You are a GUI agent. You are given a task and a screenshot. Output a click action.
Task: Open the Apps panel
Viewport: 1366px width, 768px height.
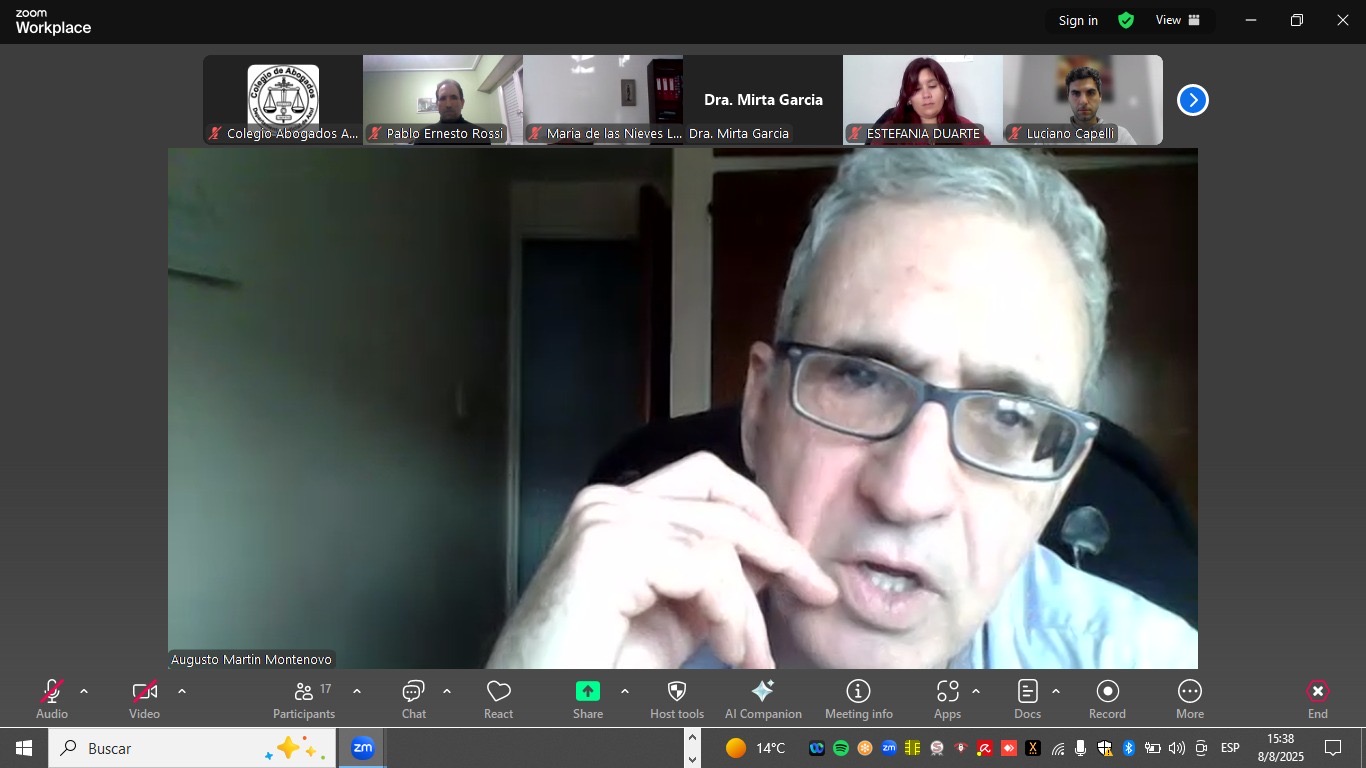coord(947,699)
